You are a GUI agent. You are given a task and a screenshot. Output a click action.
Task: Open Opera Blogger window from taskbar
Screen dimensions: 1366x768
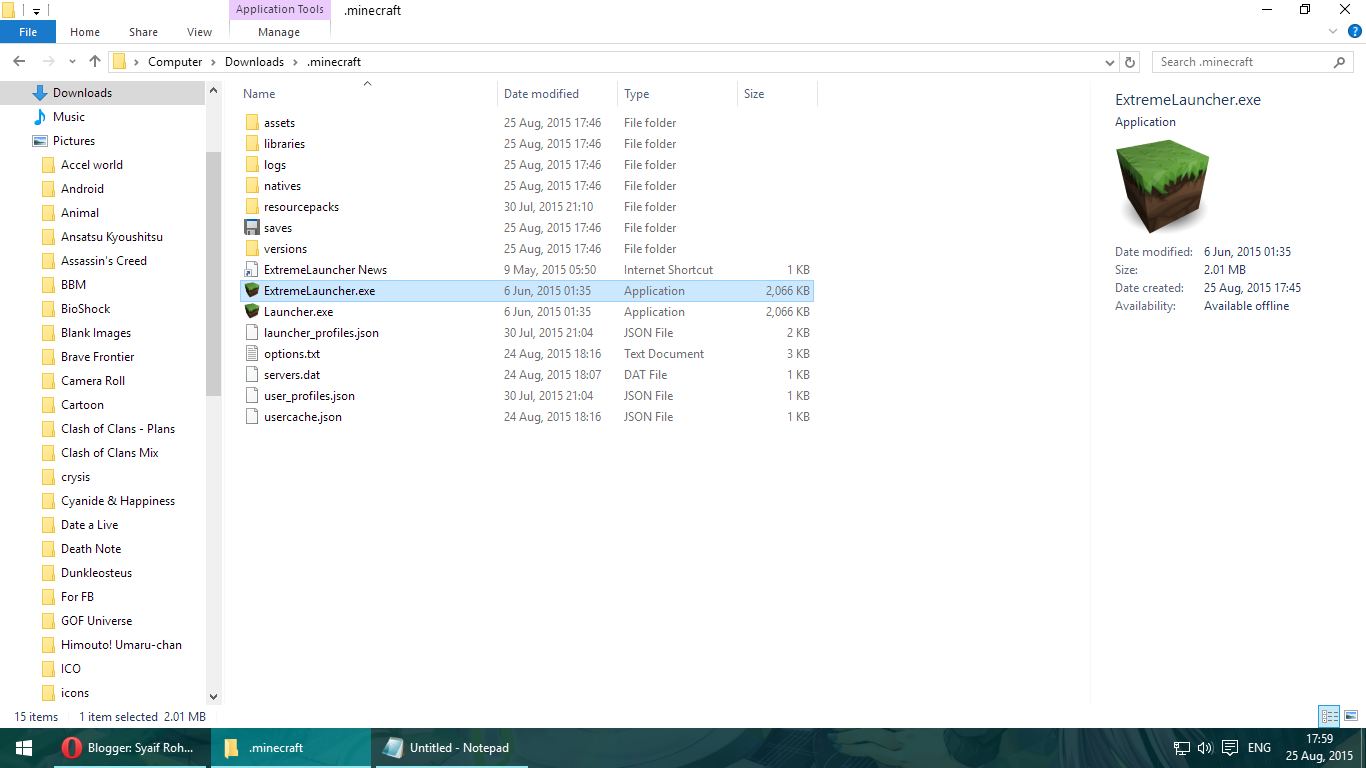point(130,748)
